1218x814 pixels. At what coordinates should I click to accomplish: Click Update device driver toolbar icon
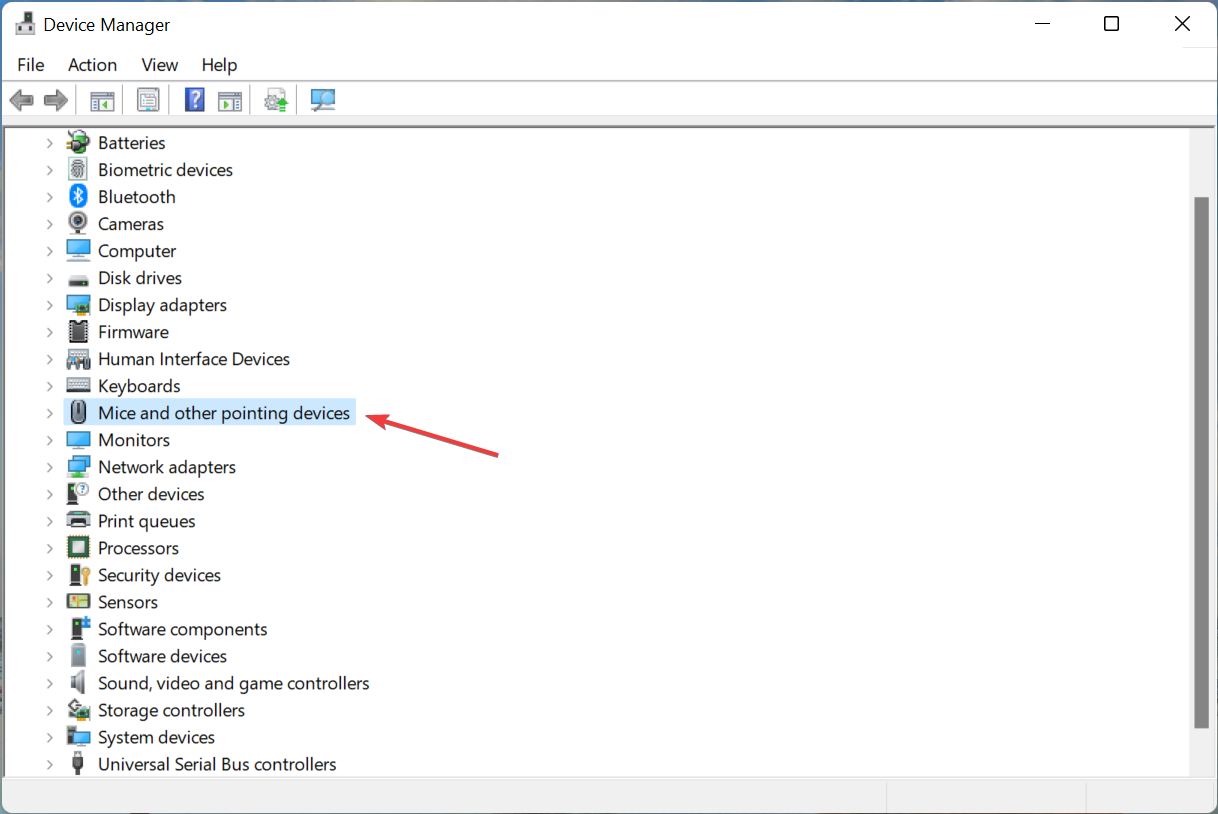coord(276,100)
